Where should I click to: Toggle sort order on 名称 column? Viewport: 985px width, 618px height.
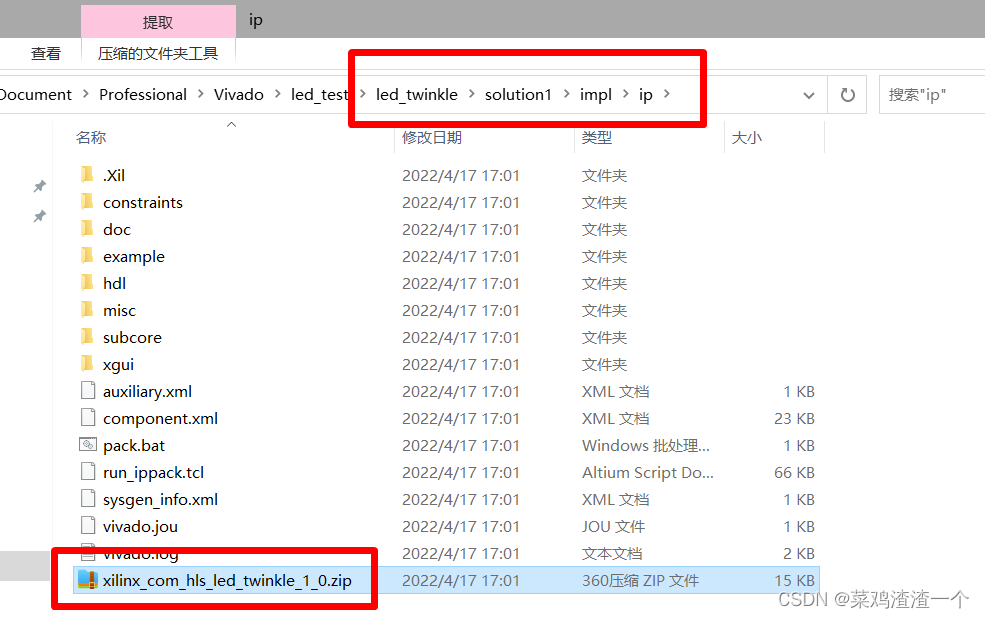(x=91, y=138)
